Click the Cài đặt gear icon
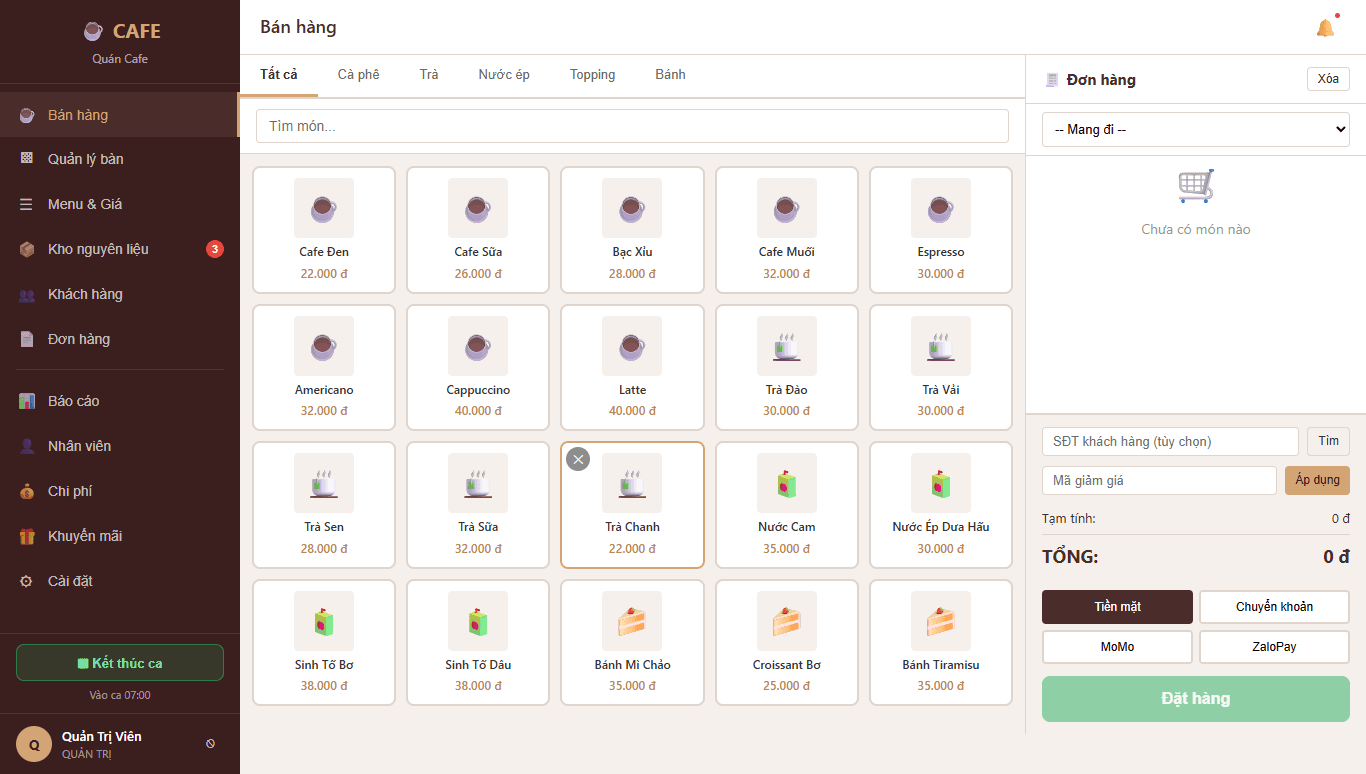The width and height of the screenshot is (1366, 774). click(27, 581)
